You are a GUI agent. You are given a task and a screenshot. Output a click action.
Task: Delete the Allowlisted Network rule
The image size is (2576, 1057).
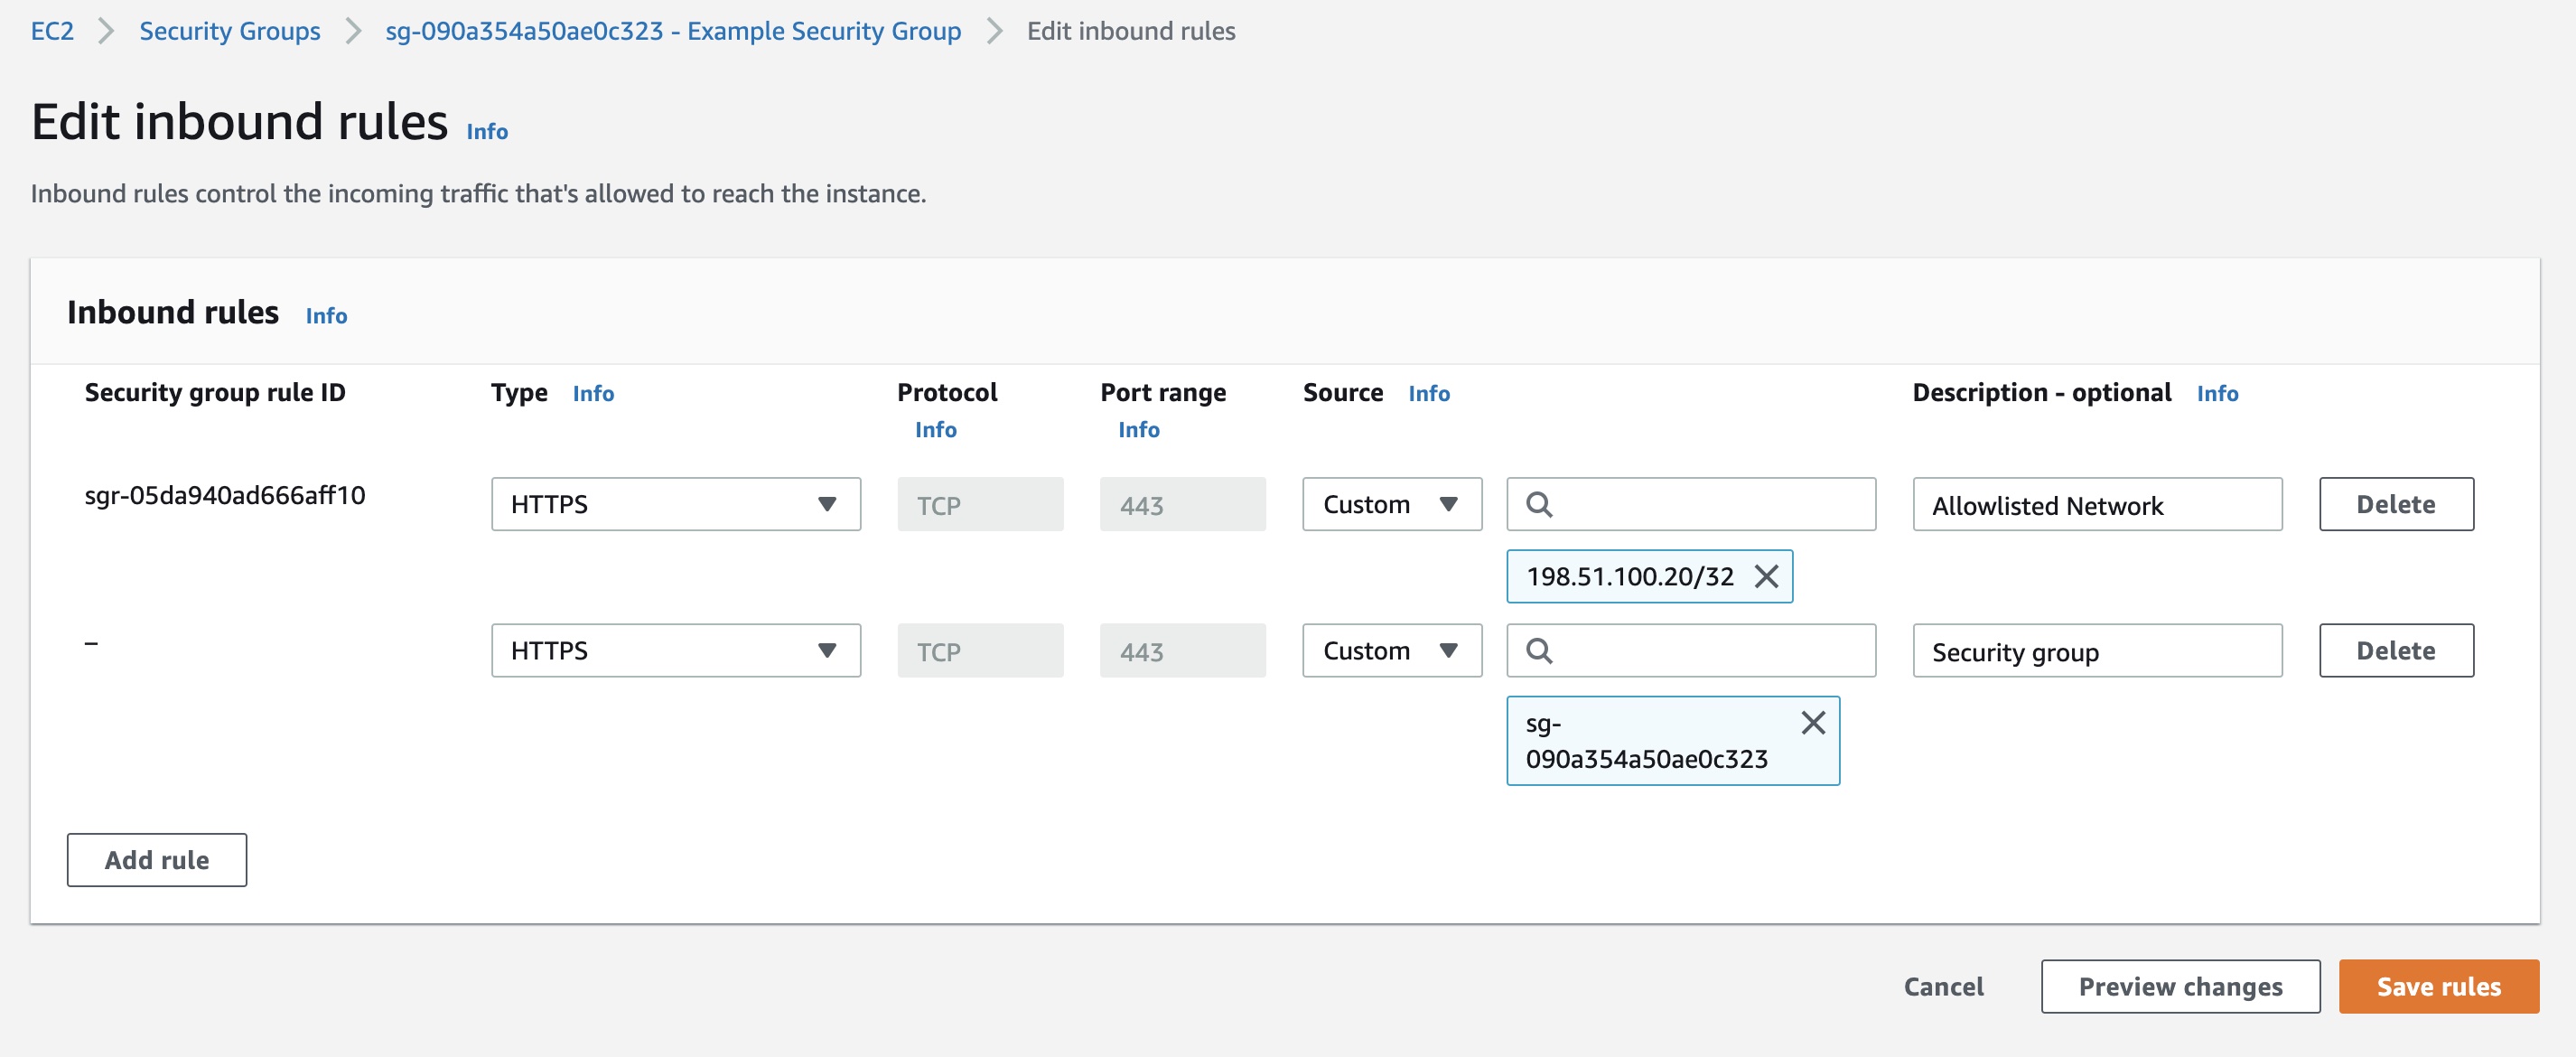2396,504
